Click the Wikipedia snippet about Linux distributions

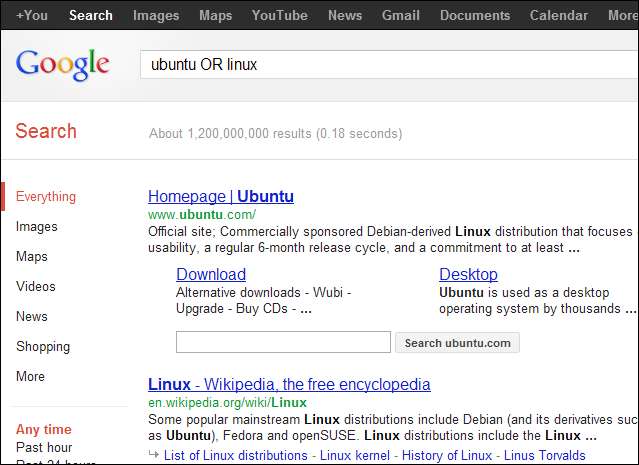point(392,428)
